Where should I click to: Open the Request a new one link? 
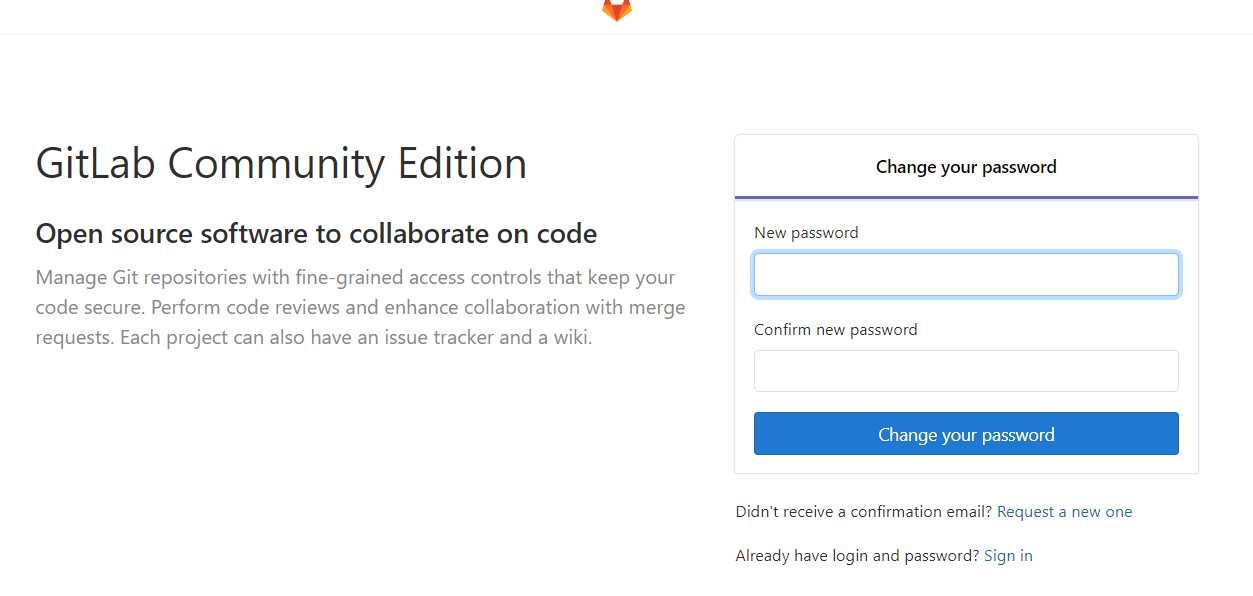pyautogui.click(x=1064, y=512)
